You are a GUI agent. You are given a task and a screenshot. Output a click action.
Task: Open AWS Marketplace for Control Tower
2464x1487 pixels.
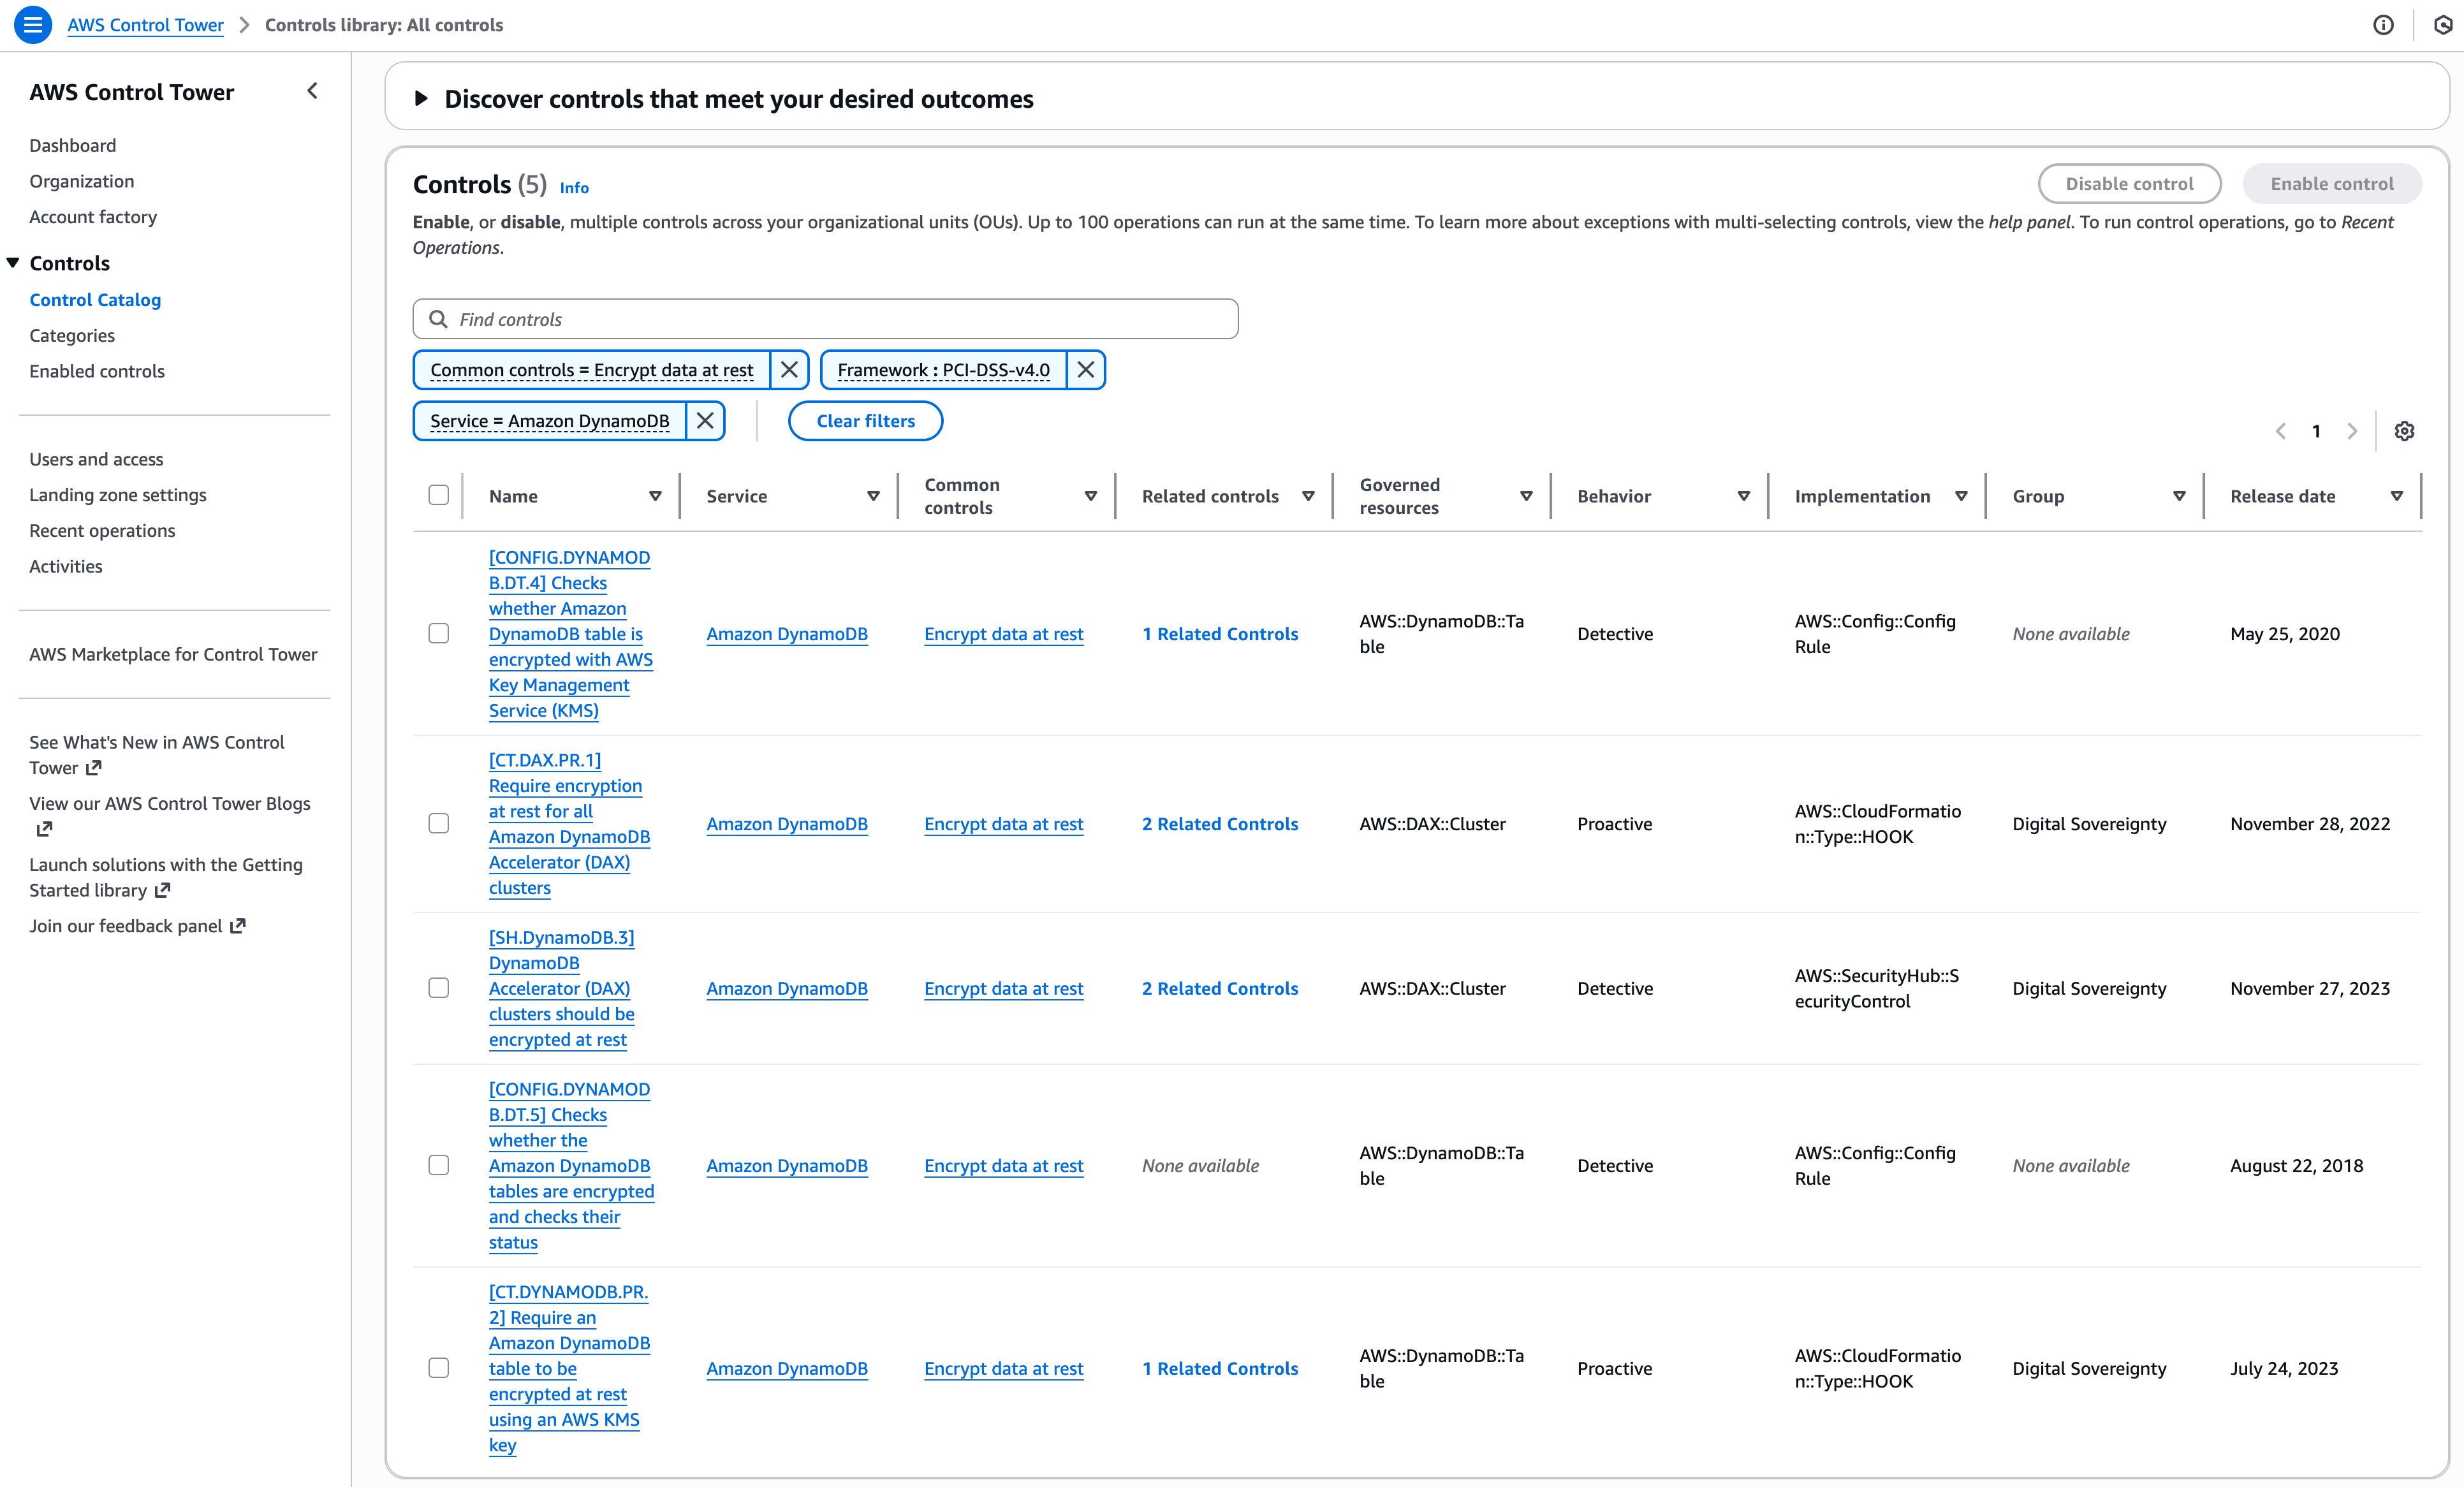pyautogui.click(x=173, y=654)
